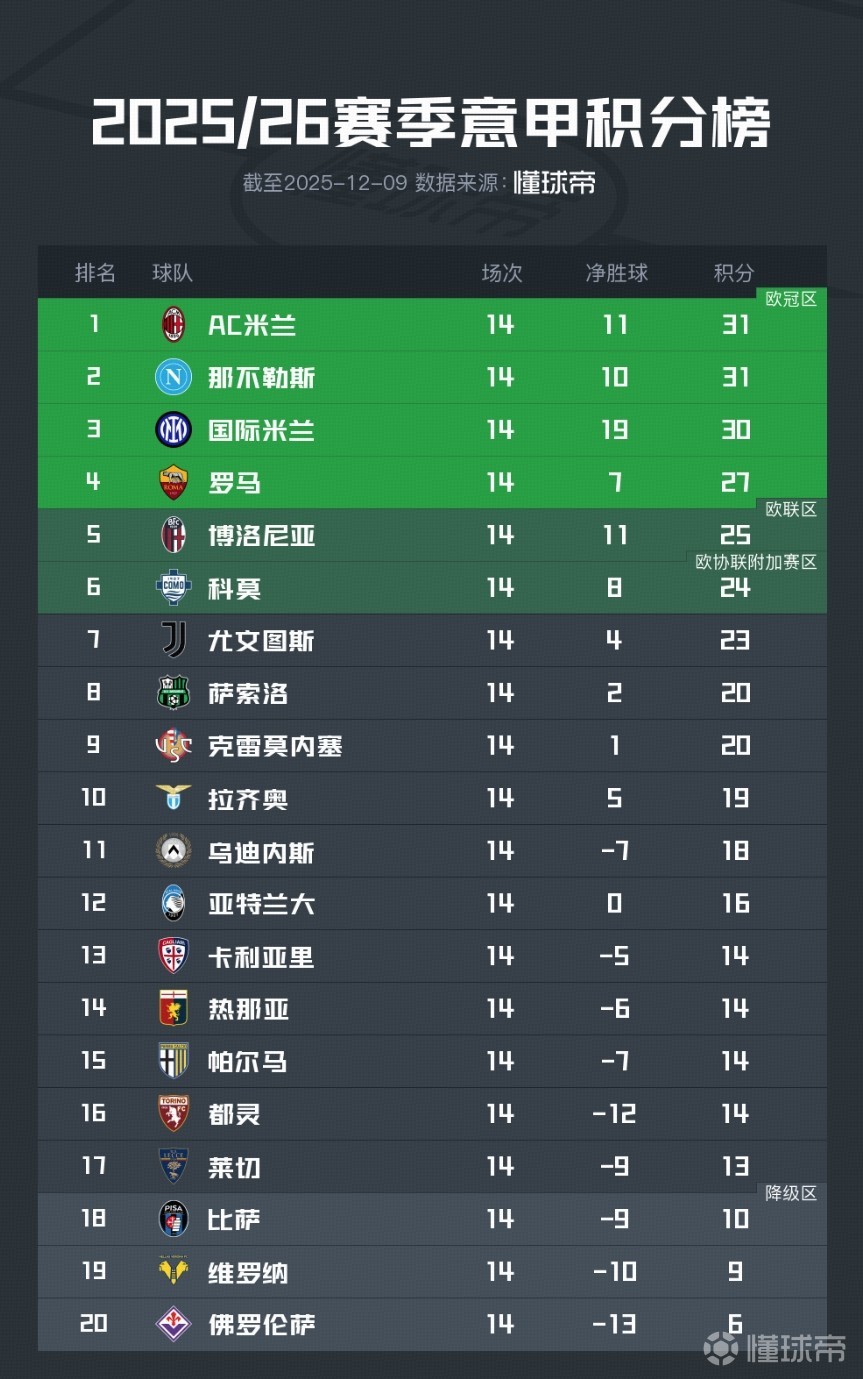The width and height of the screenshot is (863, 1379).
Task: Select the 国际米兰 team badge
Action: point(173,430)
